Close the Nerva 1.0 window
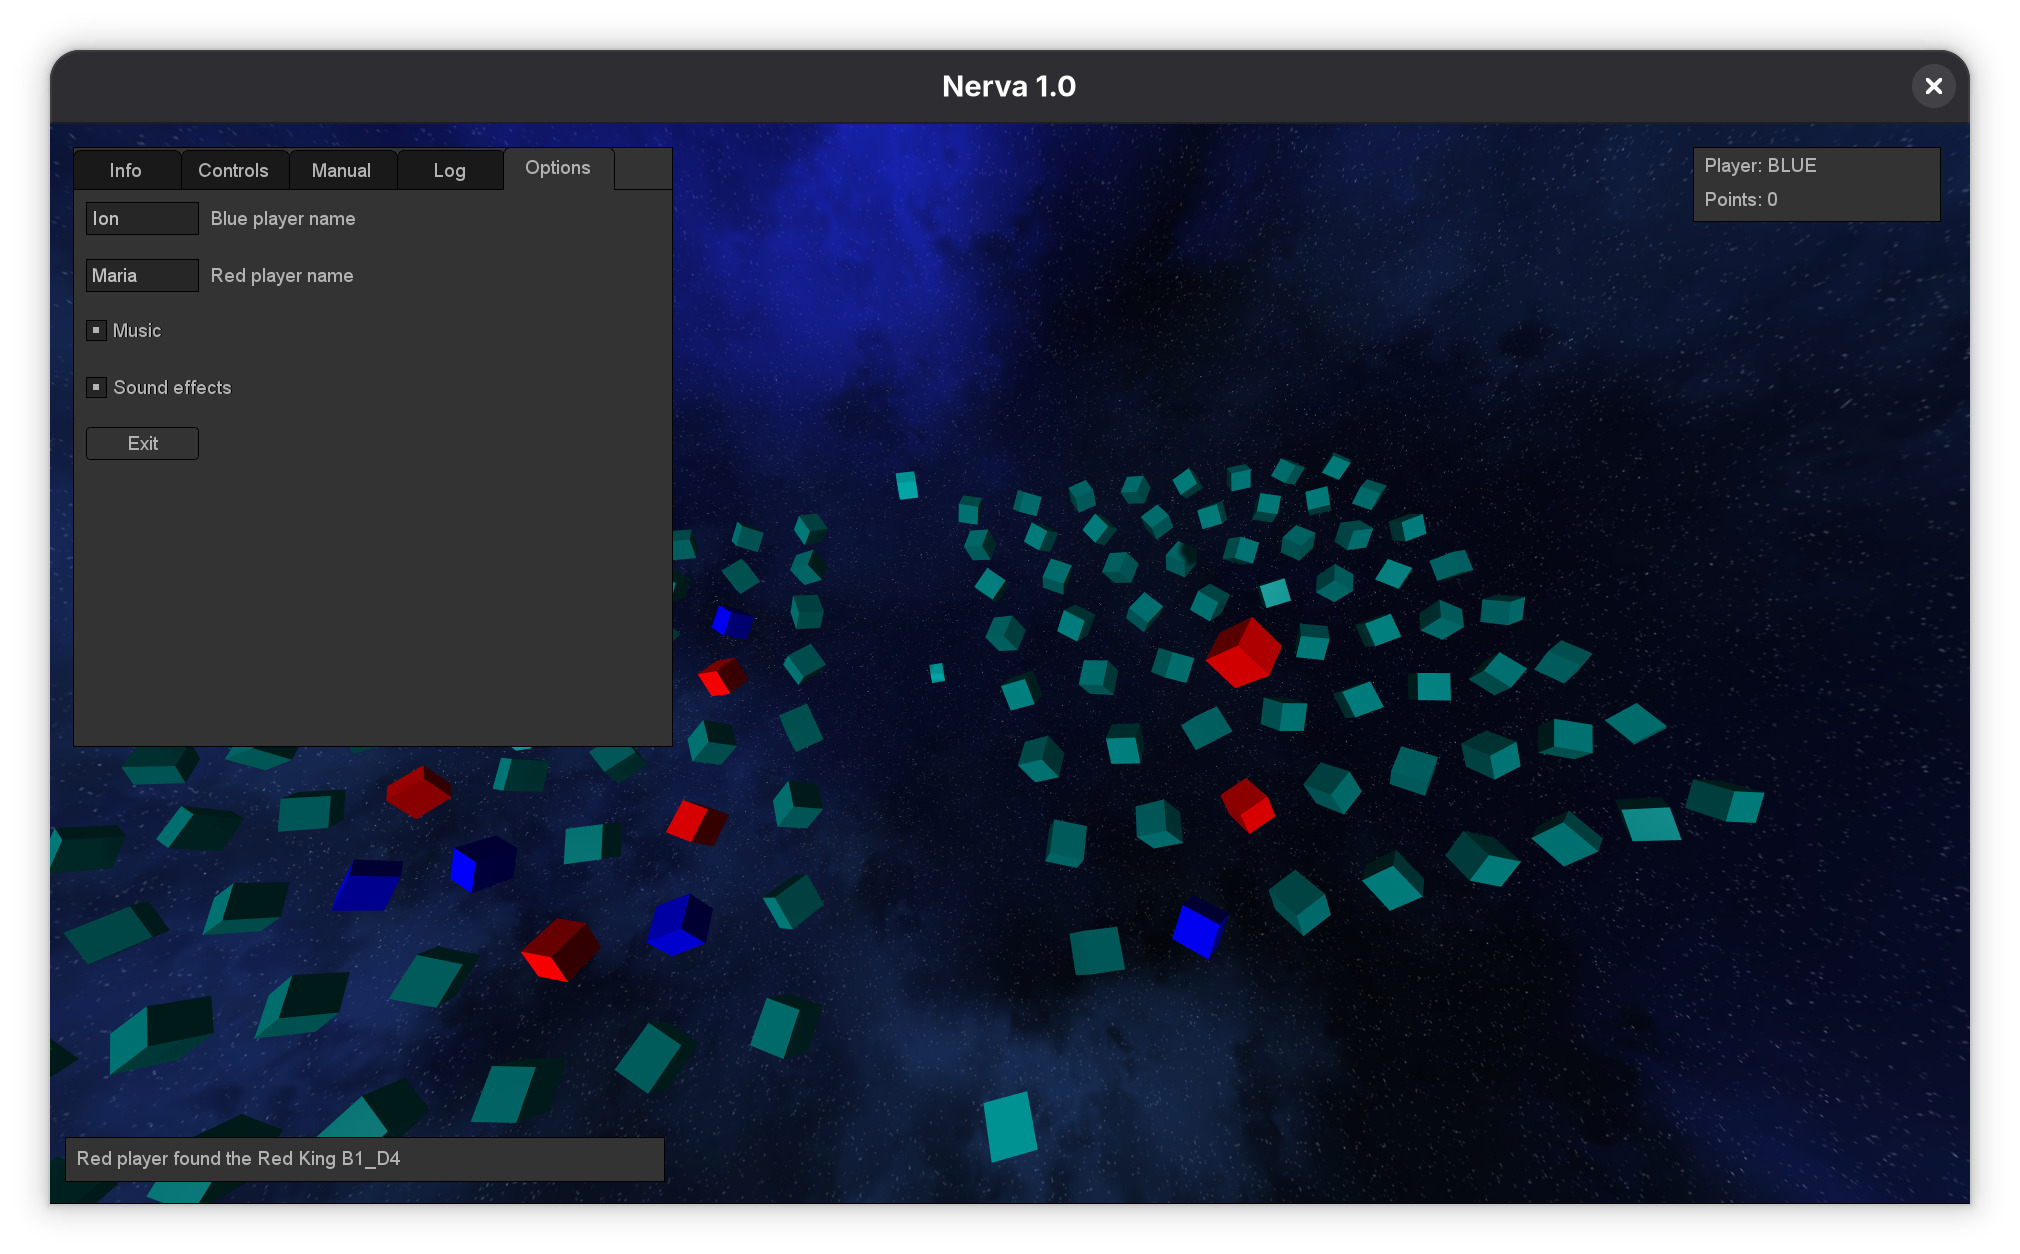This screenshot has width=2020, height=1254. tap(1933, 86)
